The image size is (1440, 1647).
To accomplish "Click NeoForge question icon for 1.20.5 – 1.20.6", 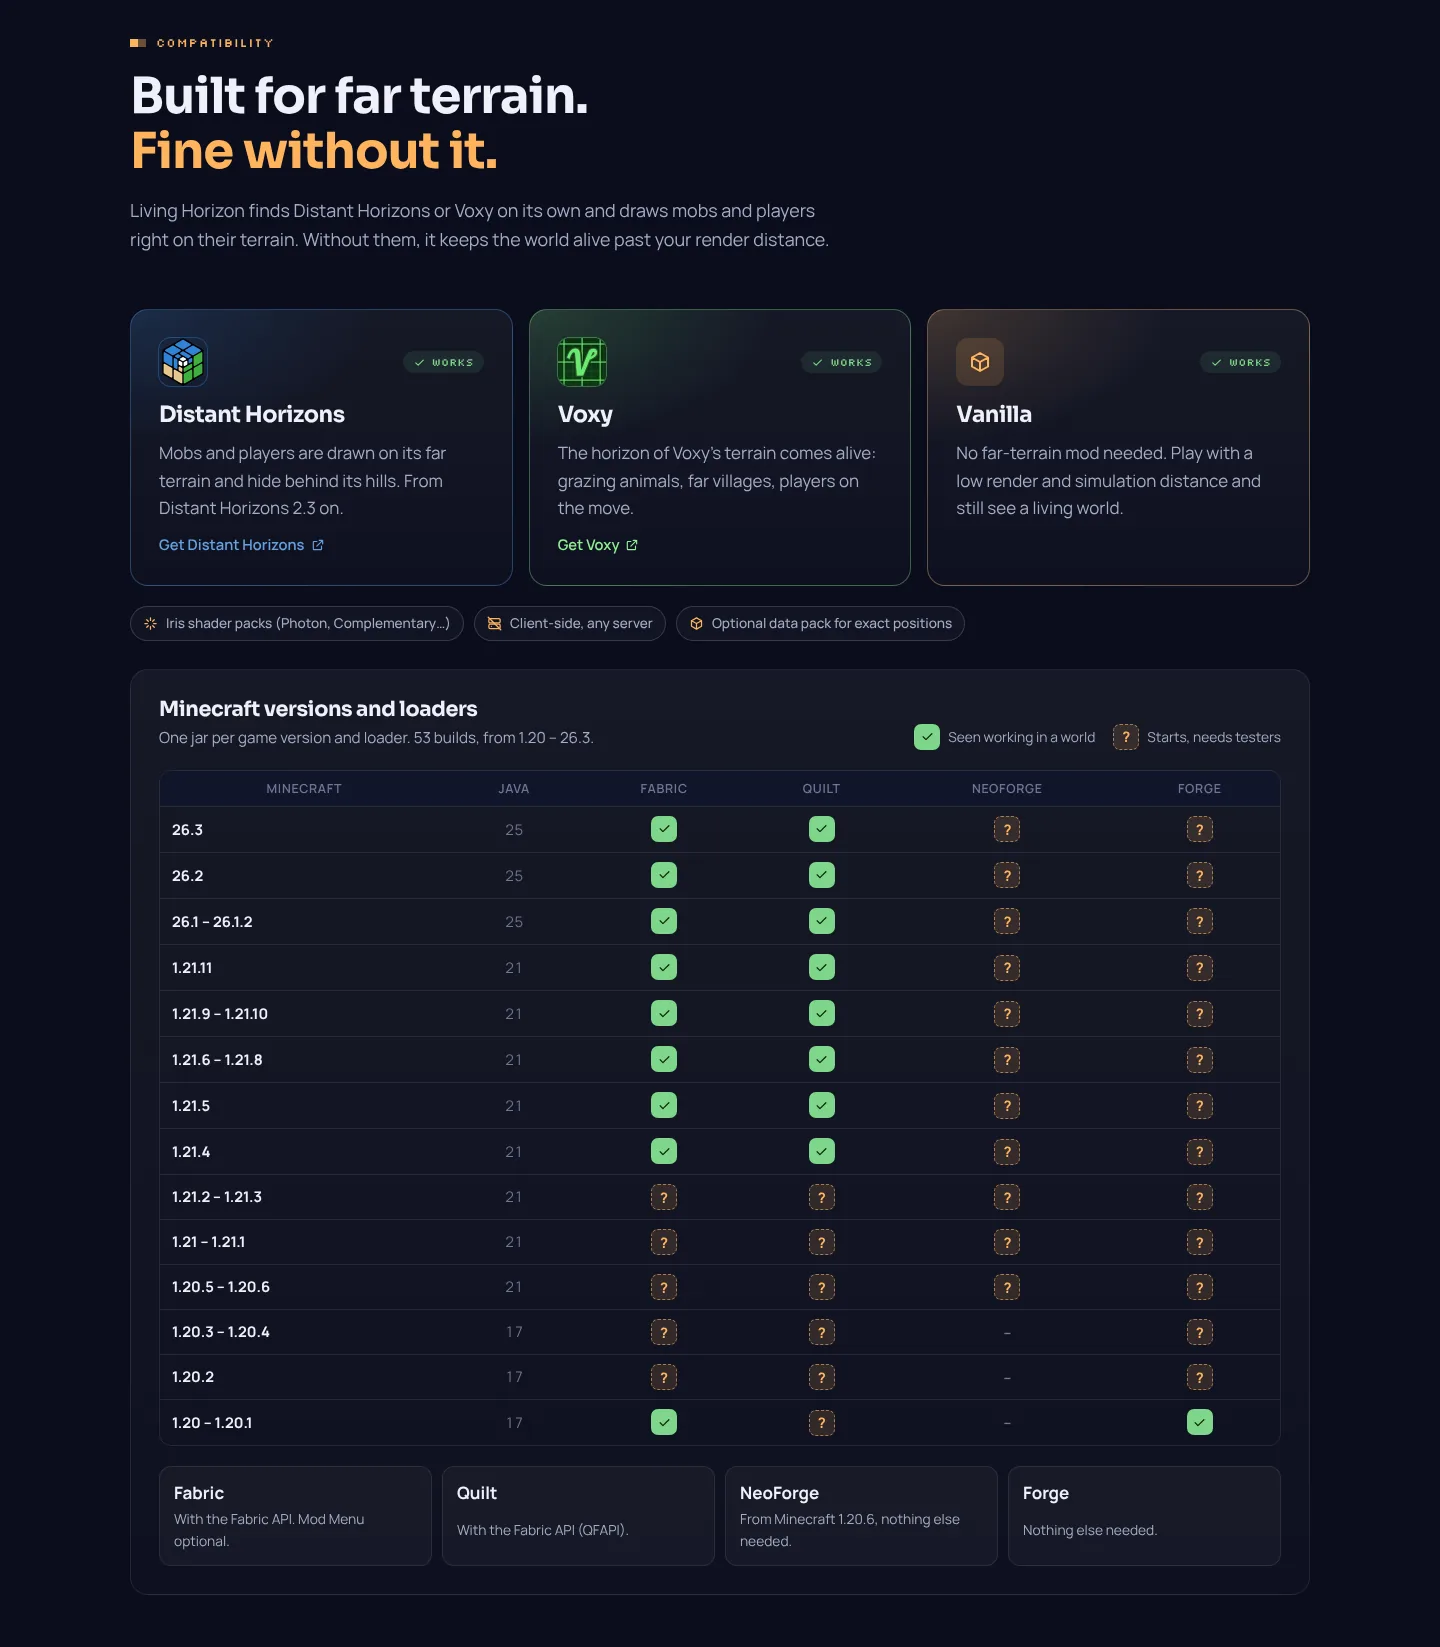I will [1007, 1287].
